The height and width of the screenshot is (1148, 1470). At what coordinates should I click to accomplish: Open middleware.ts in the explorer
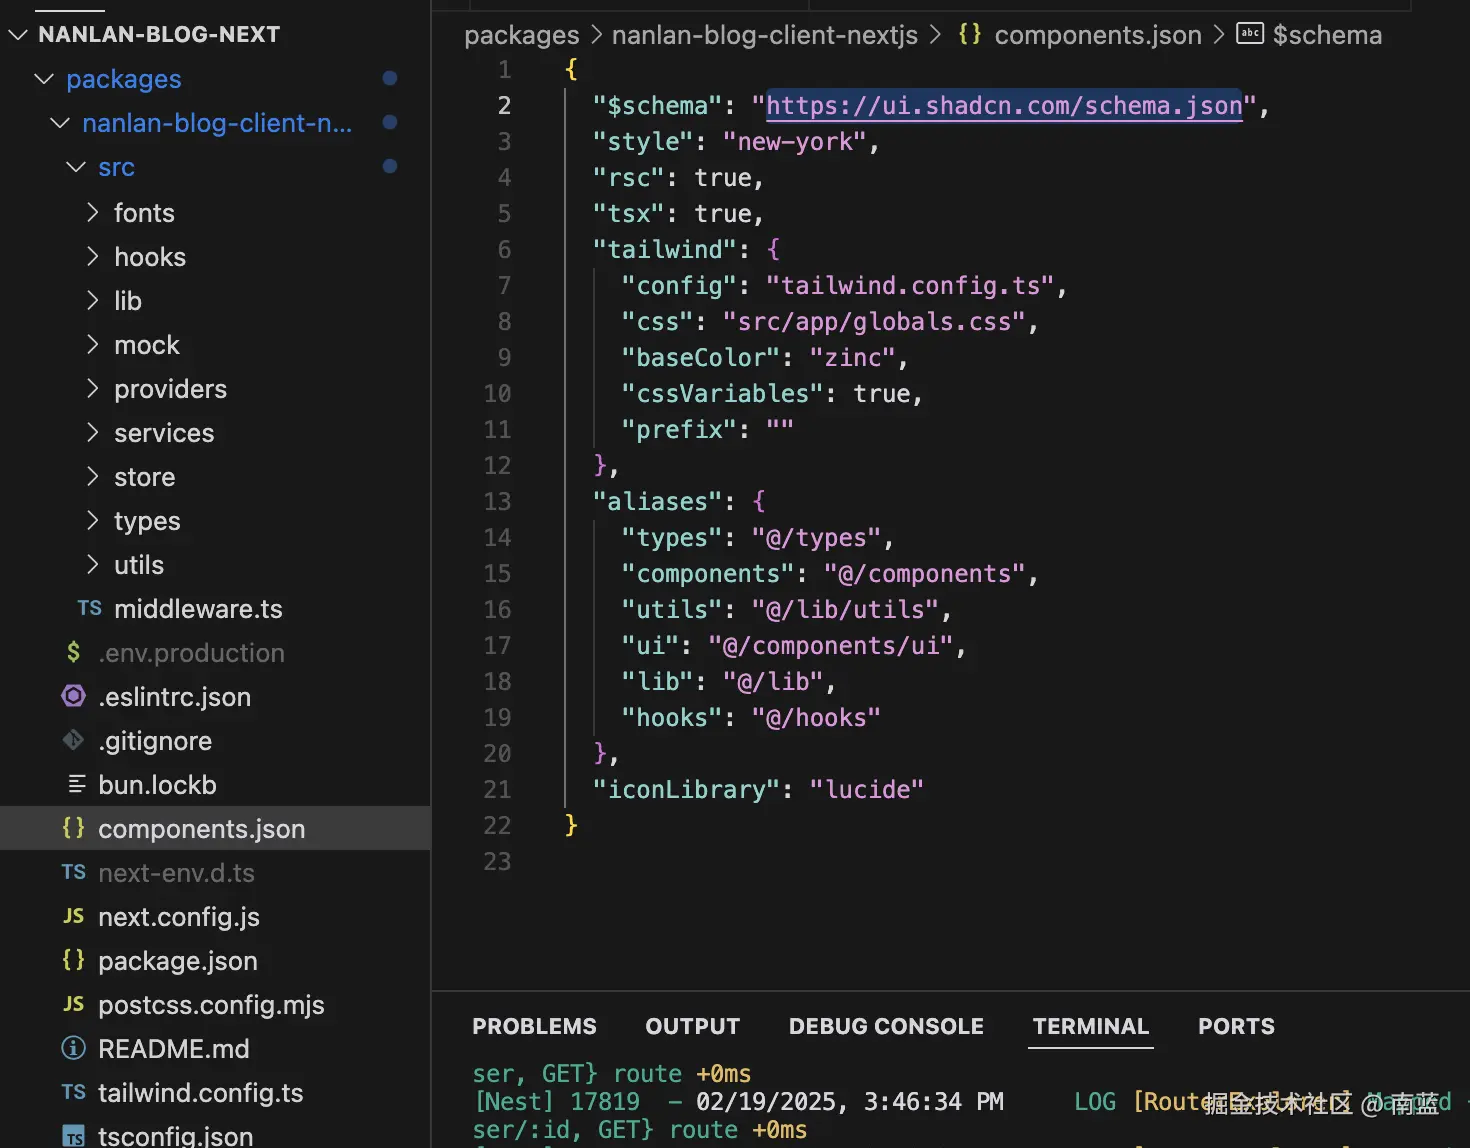pos(198,608)
